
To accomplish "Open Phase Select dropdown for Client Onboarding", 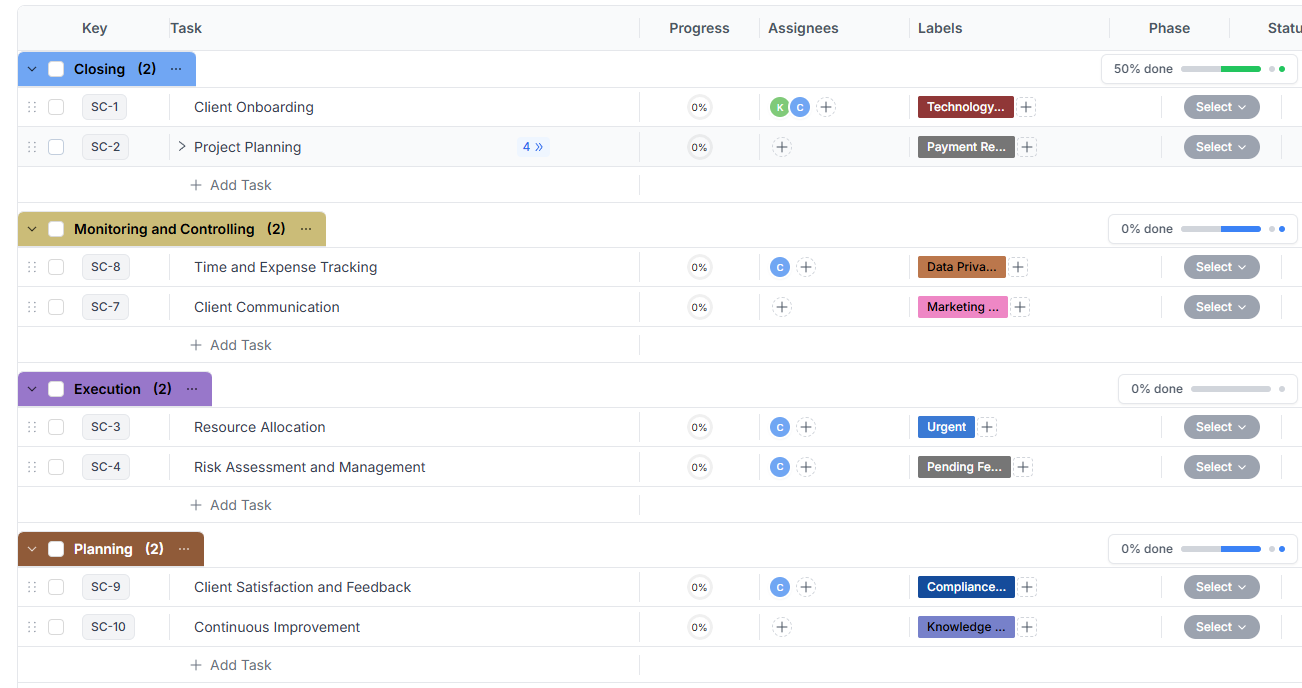I will pyautogui.click(x=1221, y=107).
